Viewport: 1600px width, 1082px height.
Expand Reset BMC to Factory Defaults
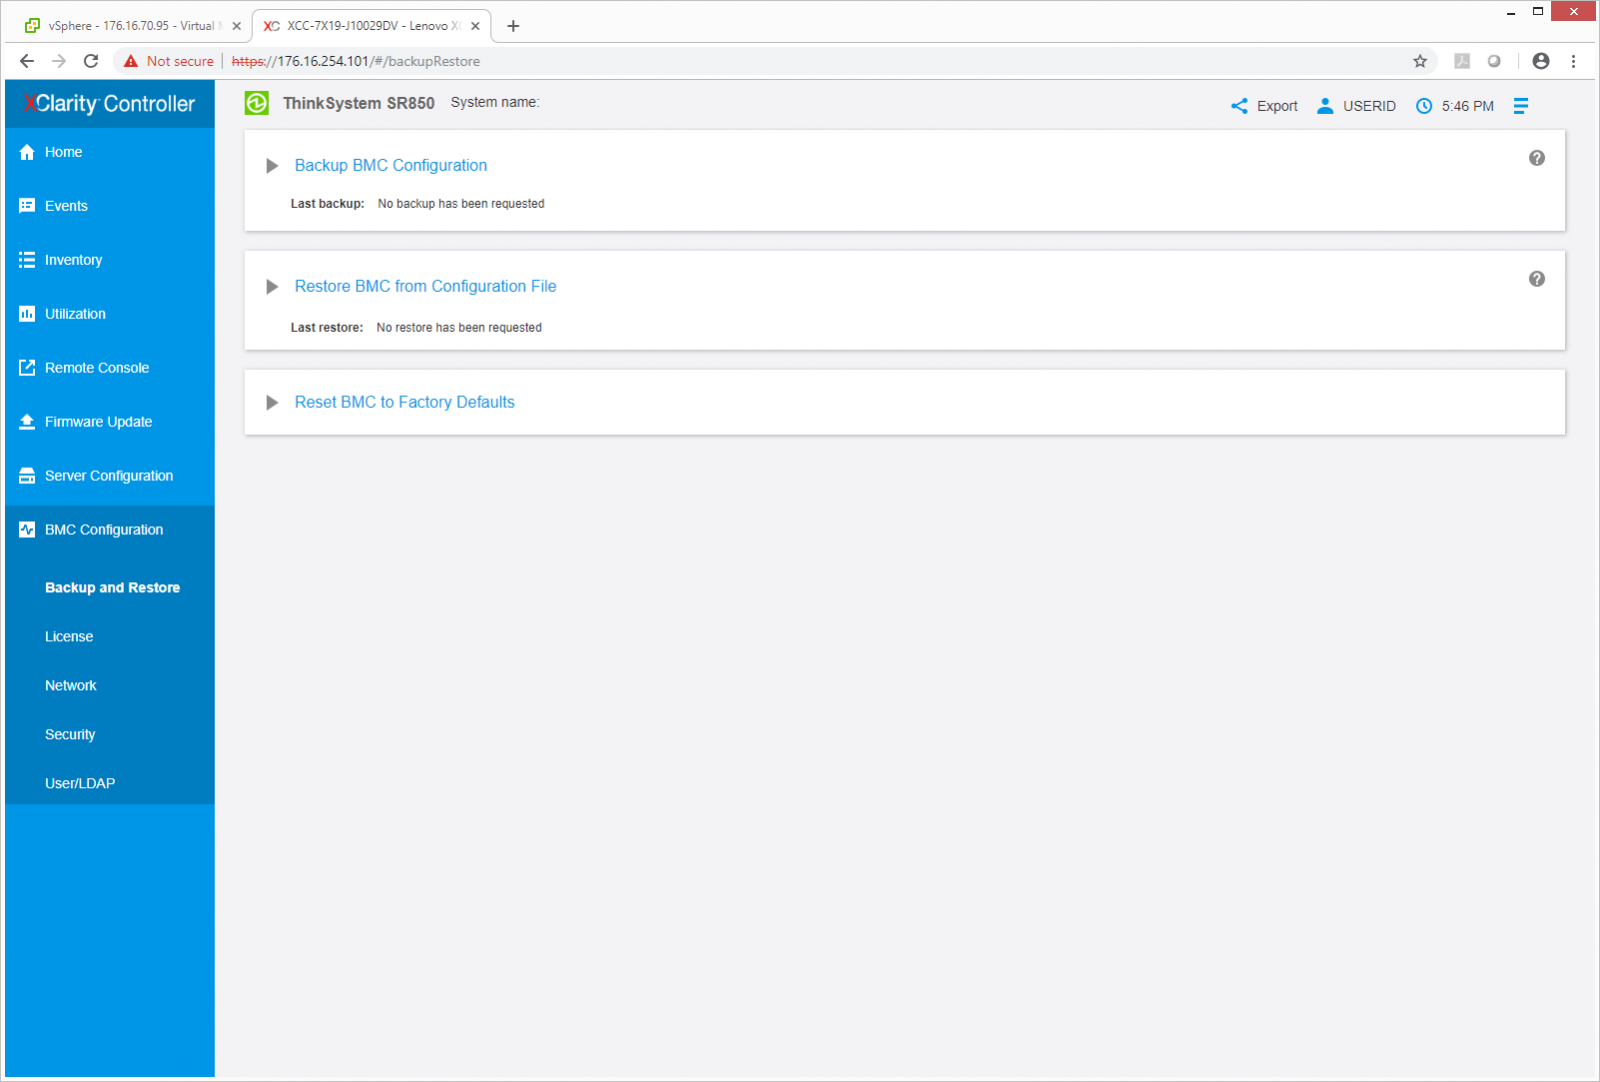tap(272, 403)
